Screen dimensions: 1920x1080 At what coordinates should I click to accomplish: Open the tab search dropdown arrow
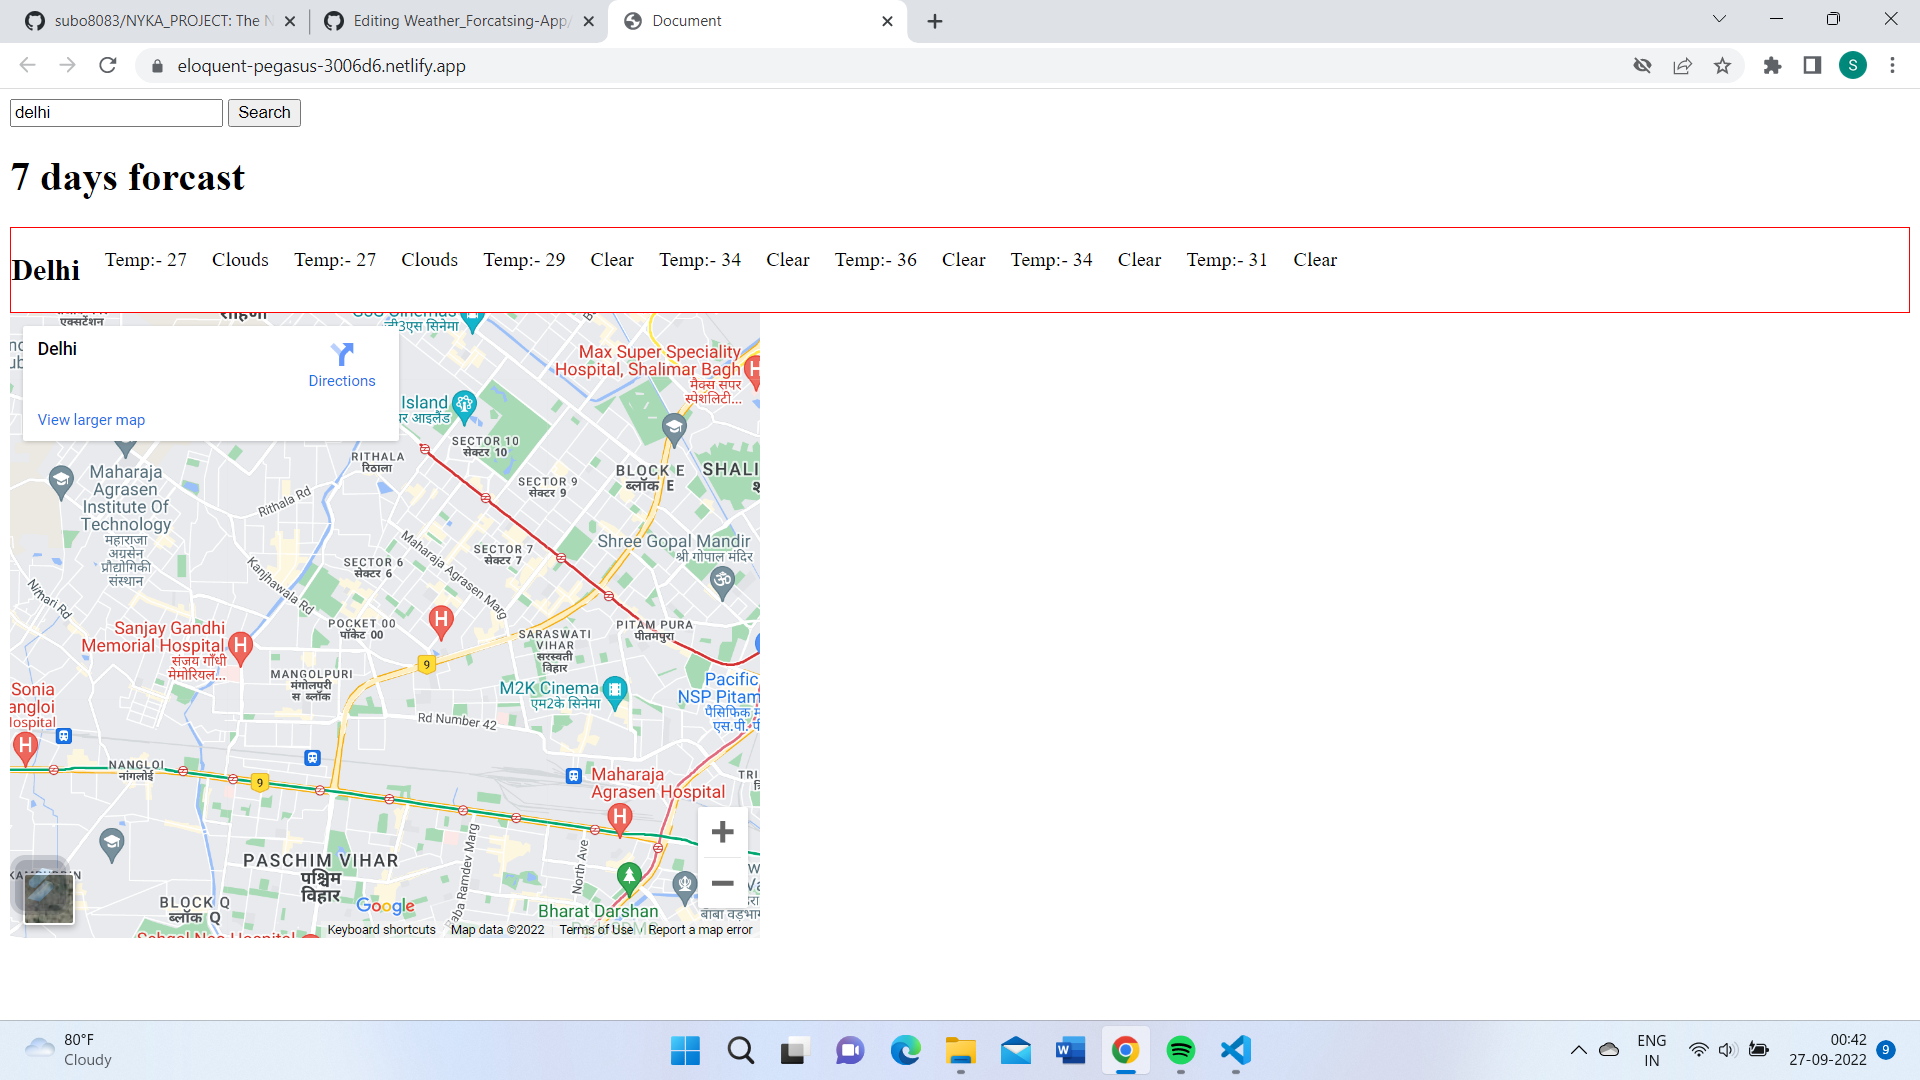1718,20
